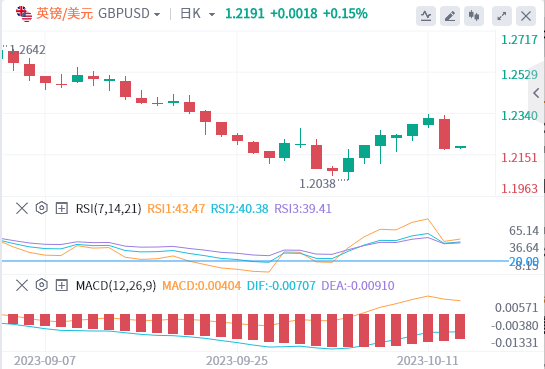Viewport: 545px width, 369px height.
Task: Click the +0.0018 change value
Action: 294,14
